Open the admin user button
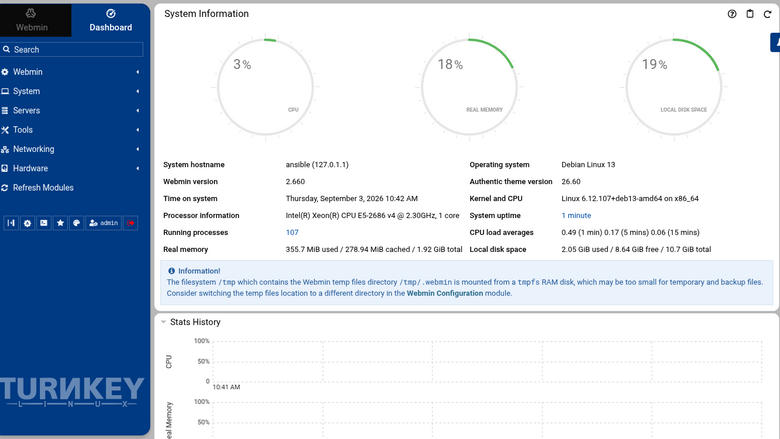Image resolution: width=780 pixels, height=439 pixels. [x=103, y=223]
